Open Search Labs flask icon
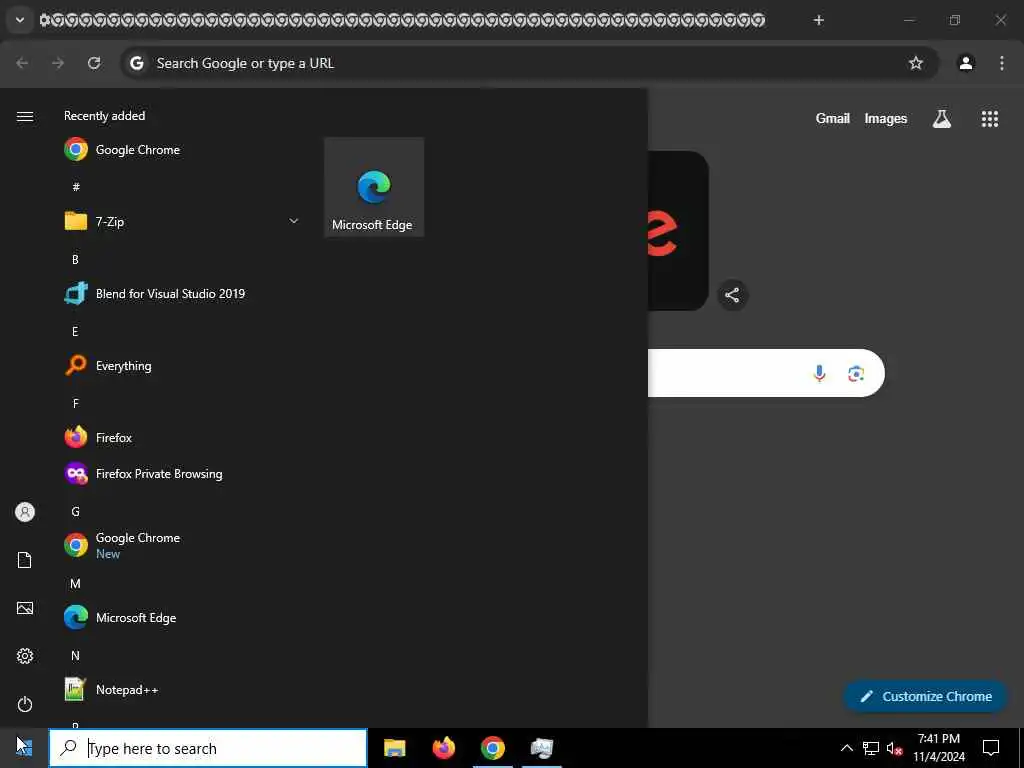The width and height of the screenshot is (1024, 768). tap(942, 118)
